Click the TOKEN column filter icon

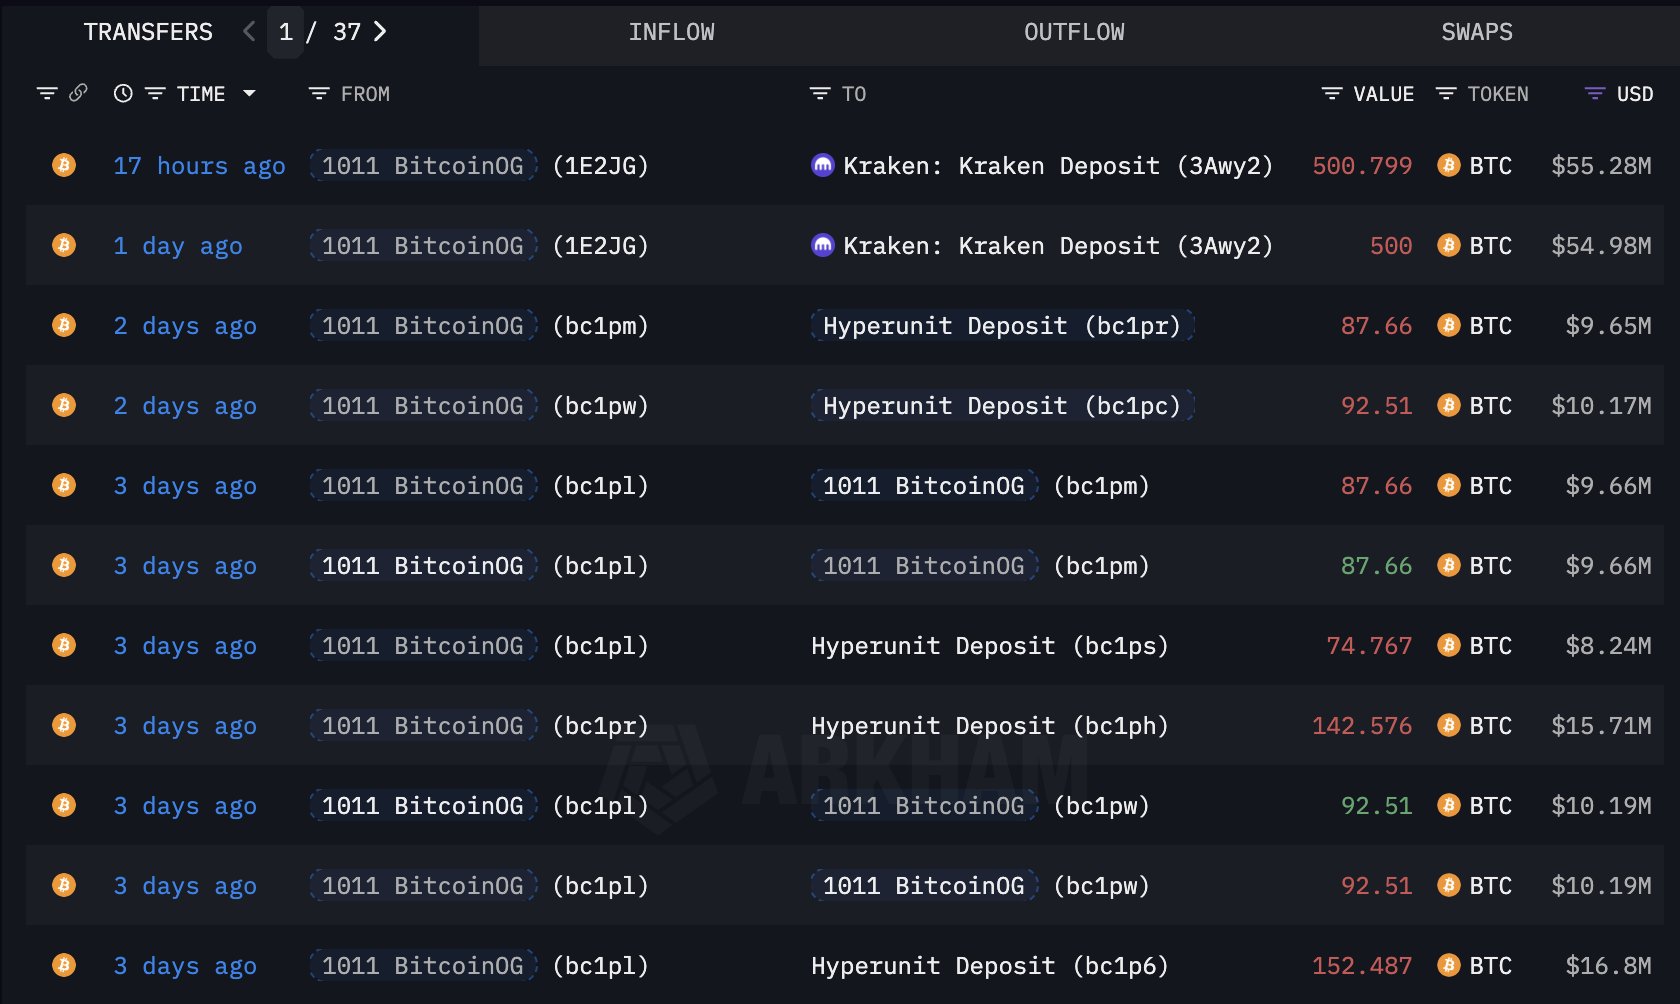(1446, 93)
